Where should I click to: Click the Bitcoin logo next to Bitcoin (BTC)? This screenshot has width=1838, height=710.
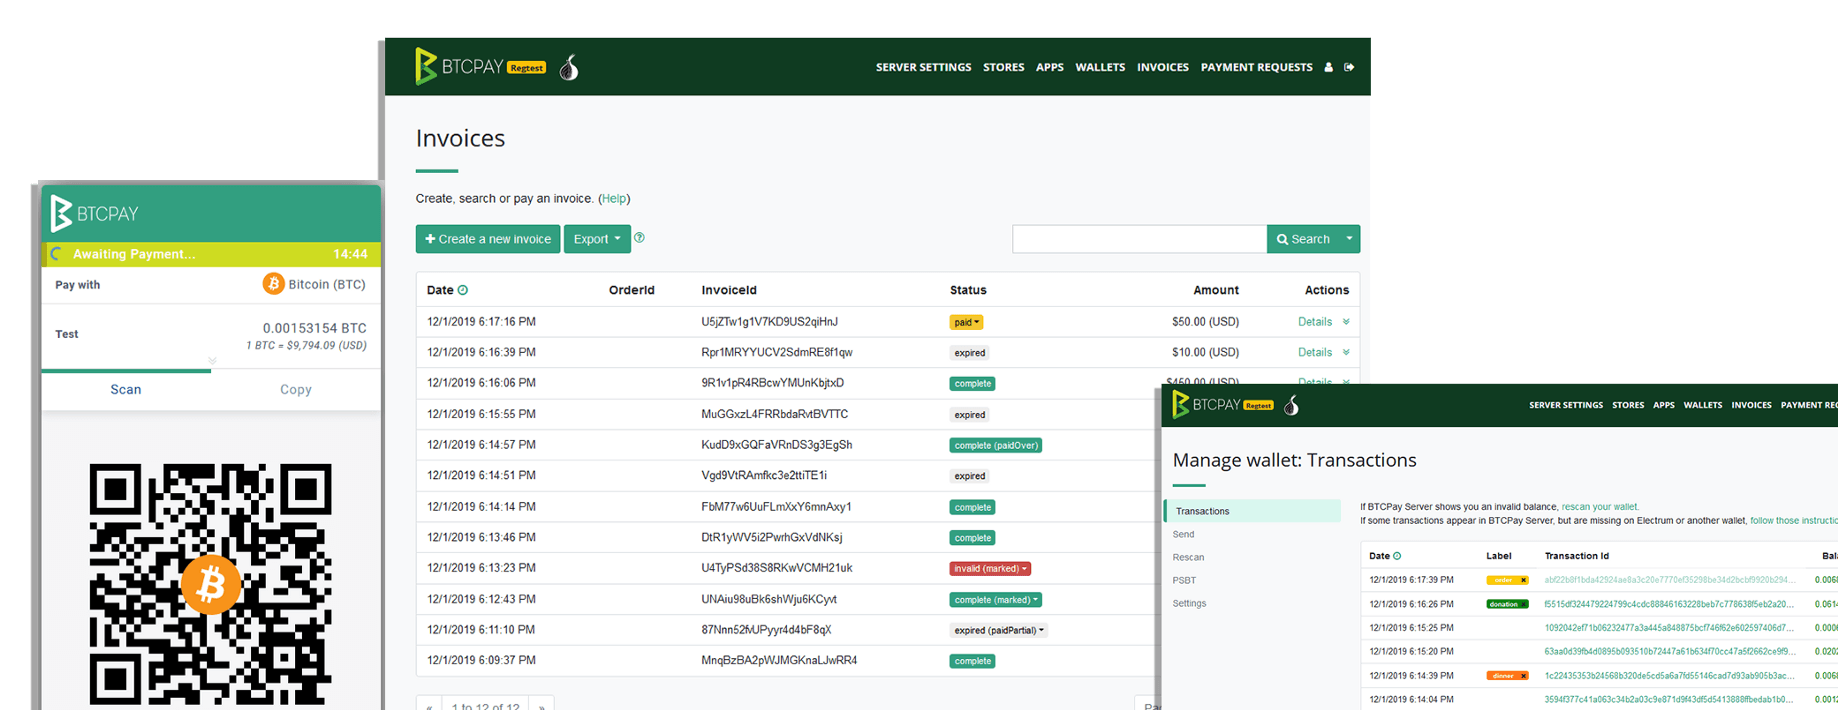273,284
